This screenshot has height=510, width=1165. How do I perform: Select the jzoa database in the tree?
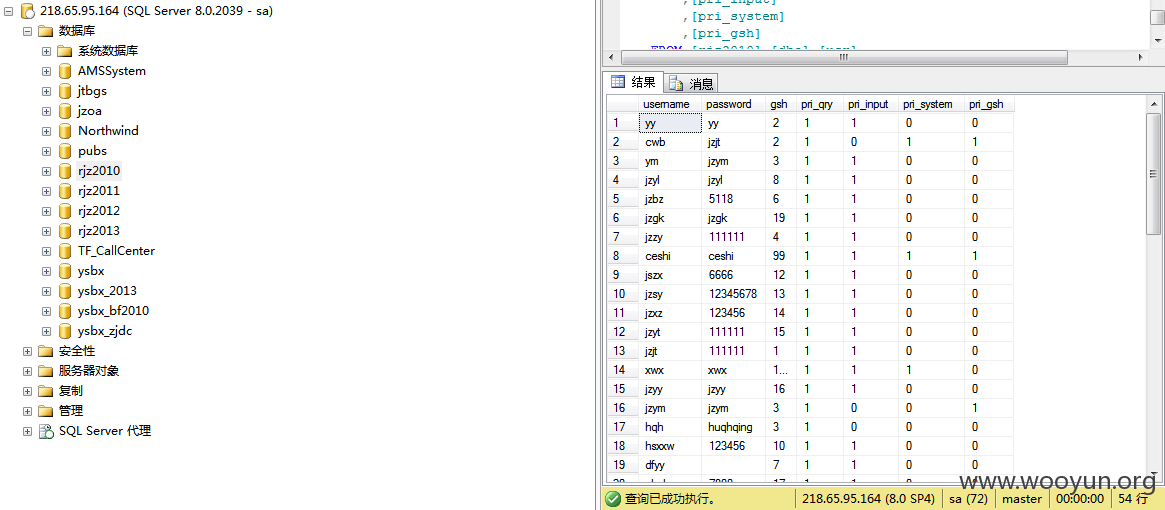click(x=90, y=112)
